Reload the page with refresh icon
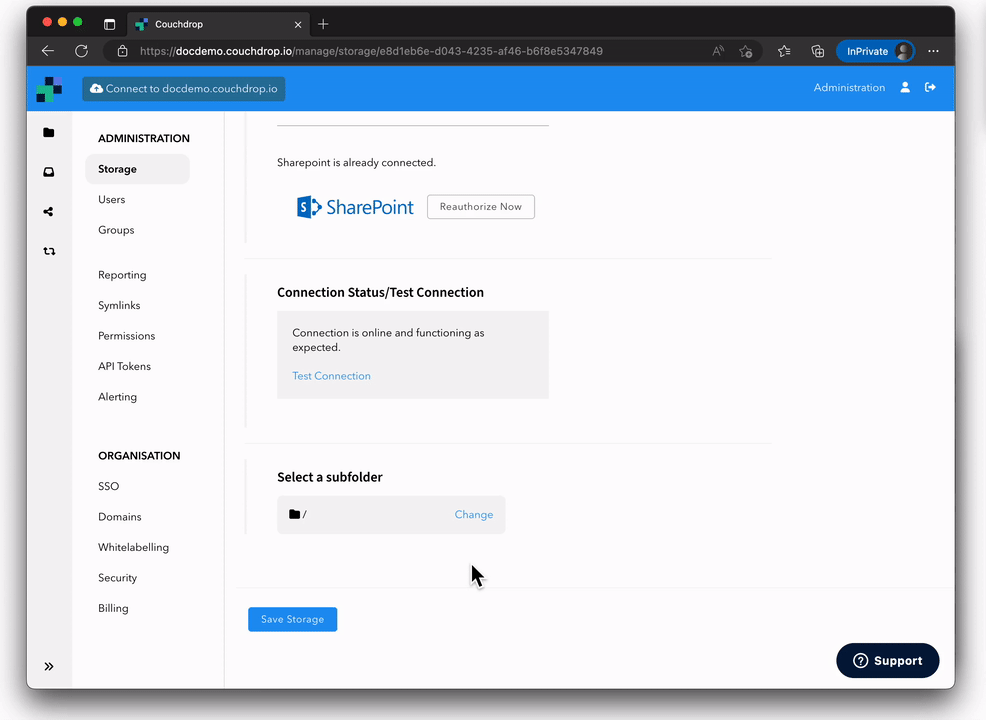 81,51
